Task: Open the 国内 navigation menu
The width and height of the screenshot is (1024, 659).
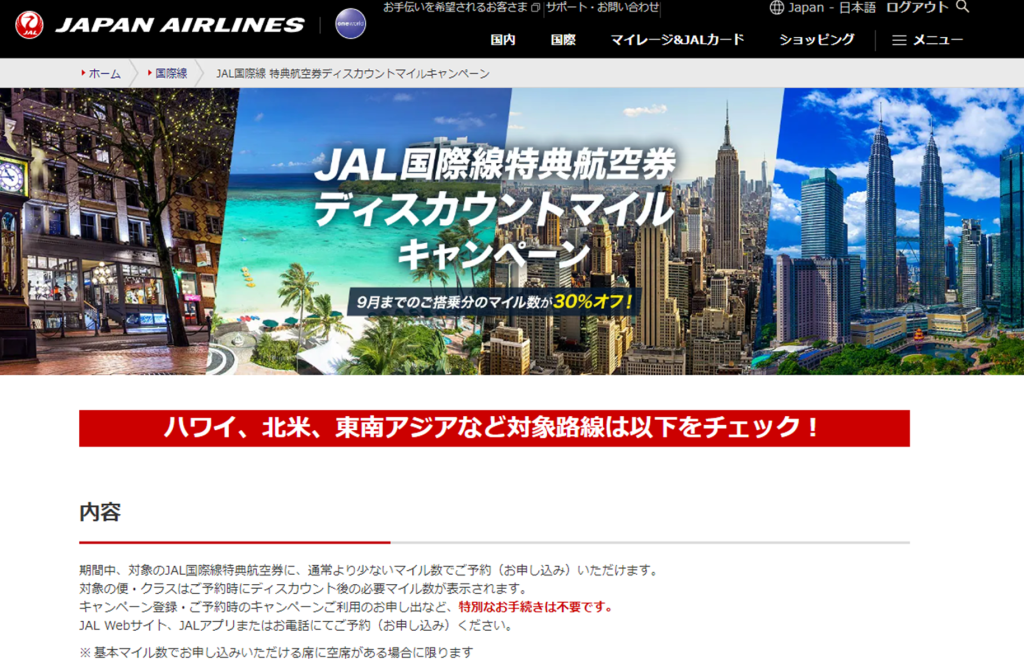Action: click(x=503, y=40)
